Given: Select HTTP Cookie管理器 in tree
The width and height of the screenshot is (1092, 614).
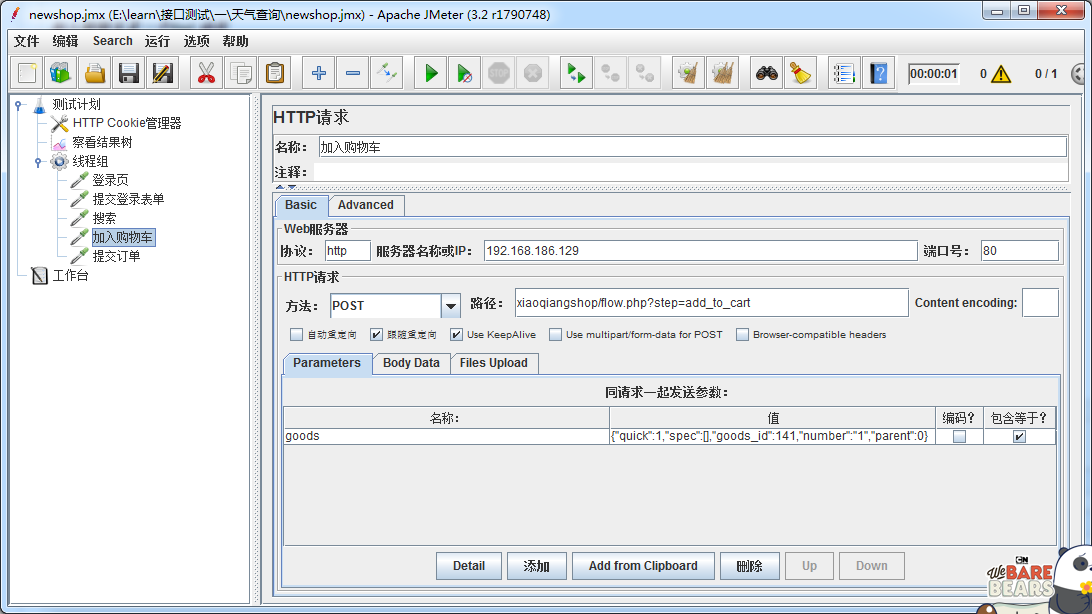Looking at the screenshot, I should tap(127, 123).
